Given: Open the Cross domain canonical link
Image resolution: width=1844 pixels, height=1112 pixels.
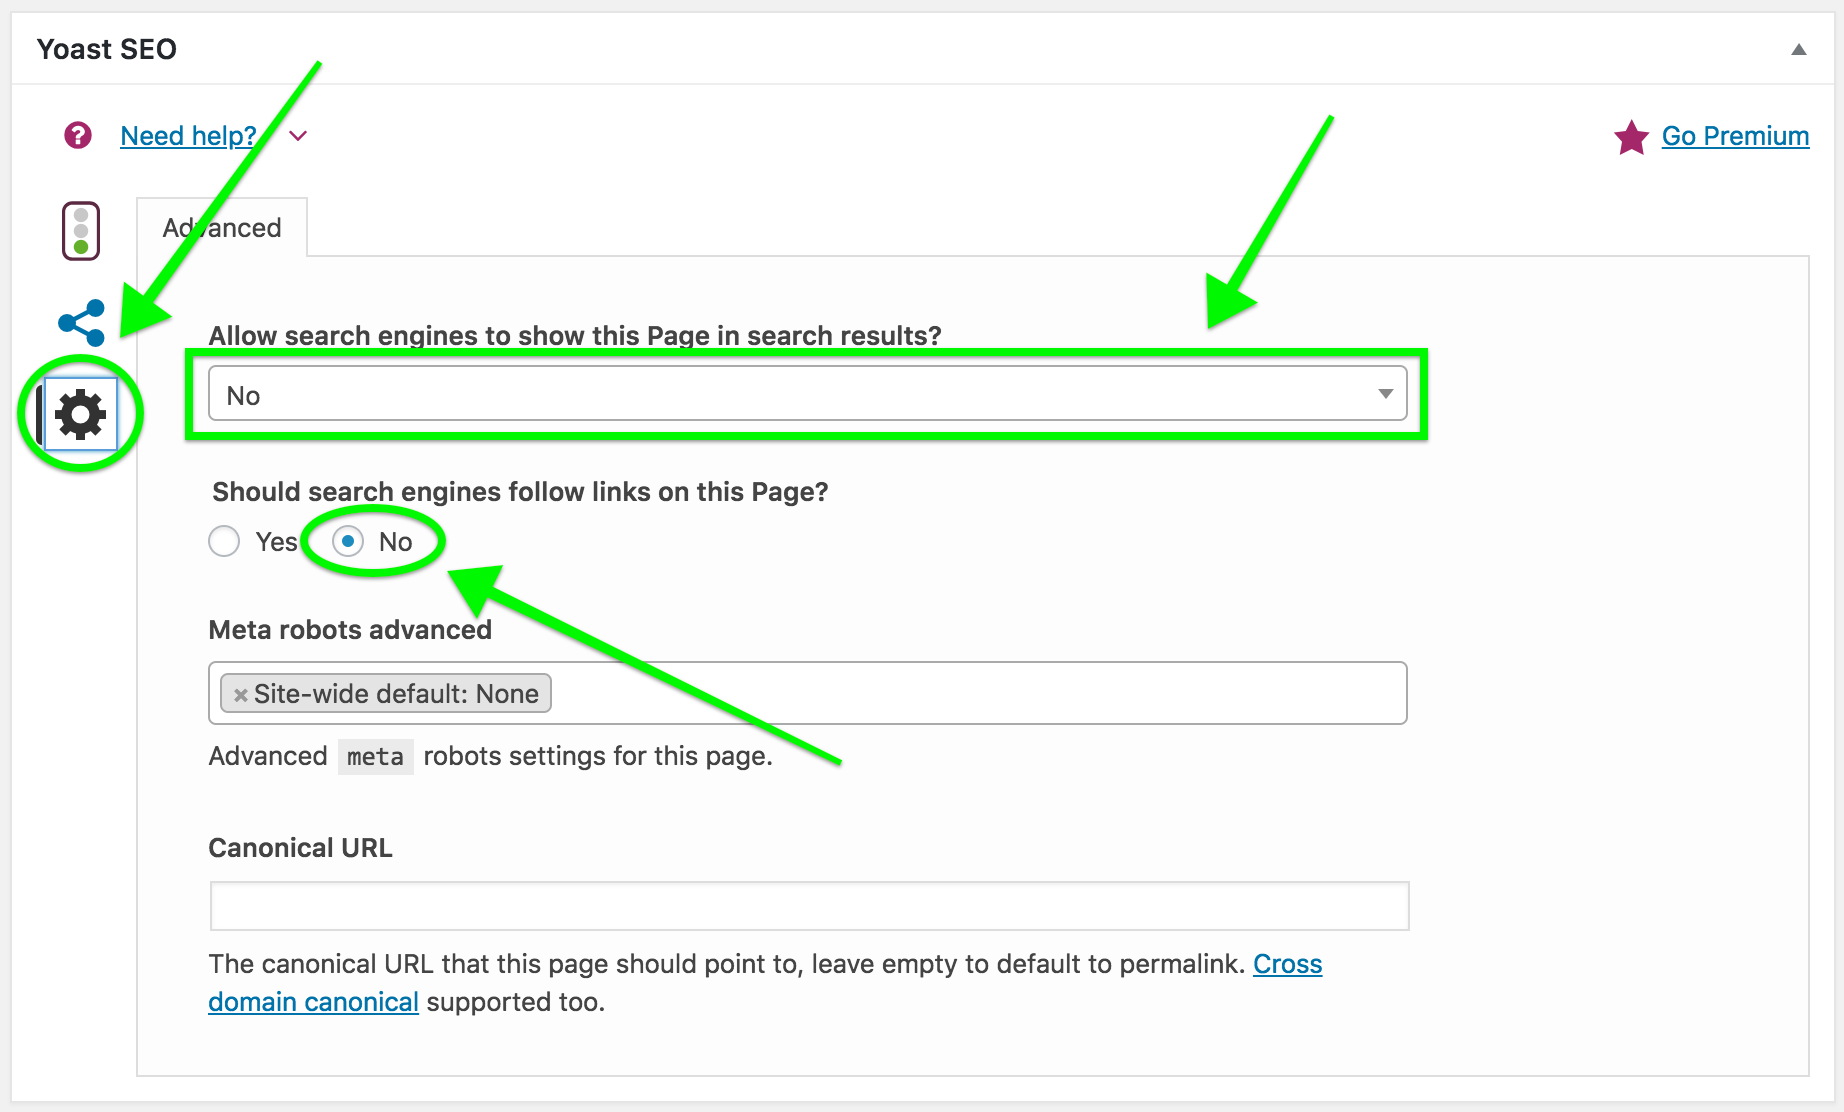Looking at the screenshot, I should coord(1287,964).
